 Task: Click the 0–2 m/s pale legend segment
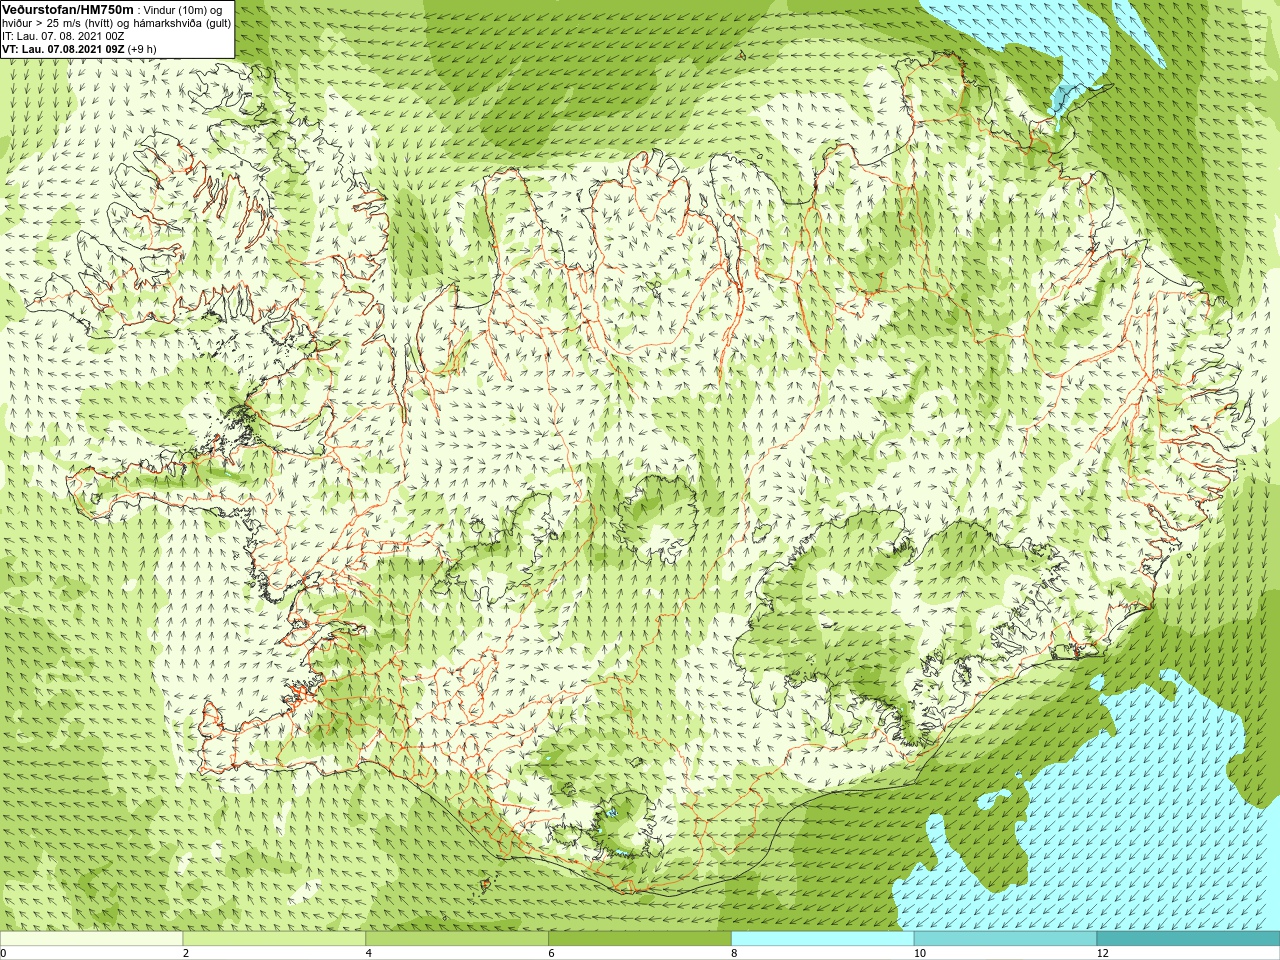(91, 939)
